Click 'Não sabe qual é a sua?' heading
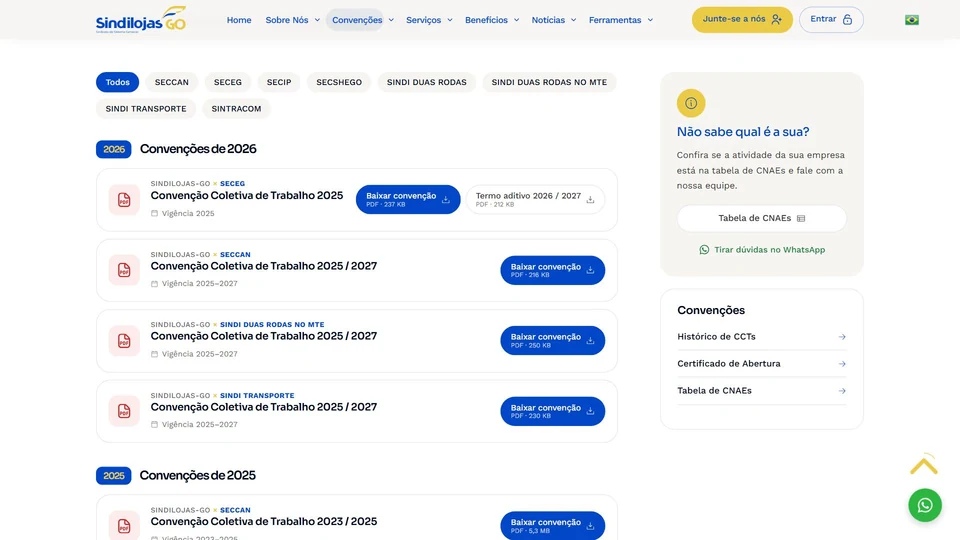Screen dimensions: 960x540 coord(743,132)
